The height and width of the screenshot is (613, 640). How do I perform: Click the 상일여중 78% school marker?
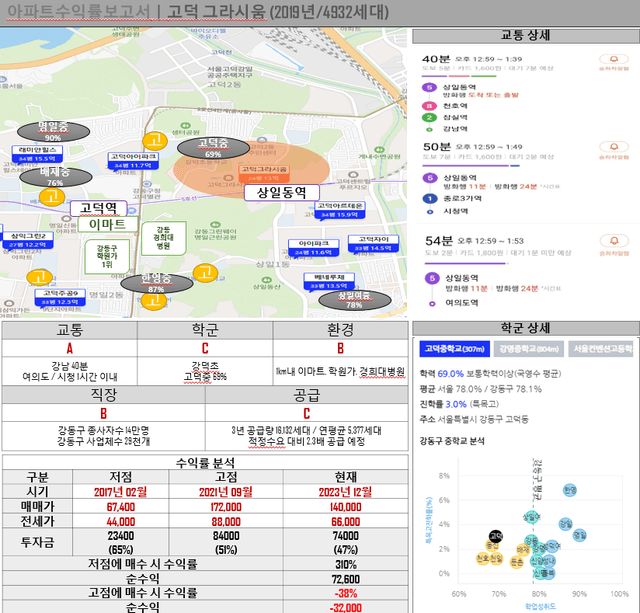[355, 300]
